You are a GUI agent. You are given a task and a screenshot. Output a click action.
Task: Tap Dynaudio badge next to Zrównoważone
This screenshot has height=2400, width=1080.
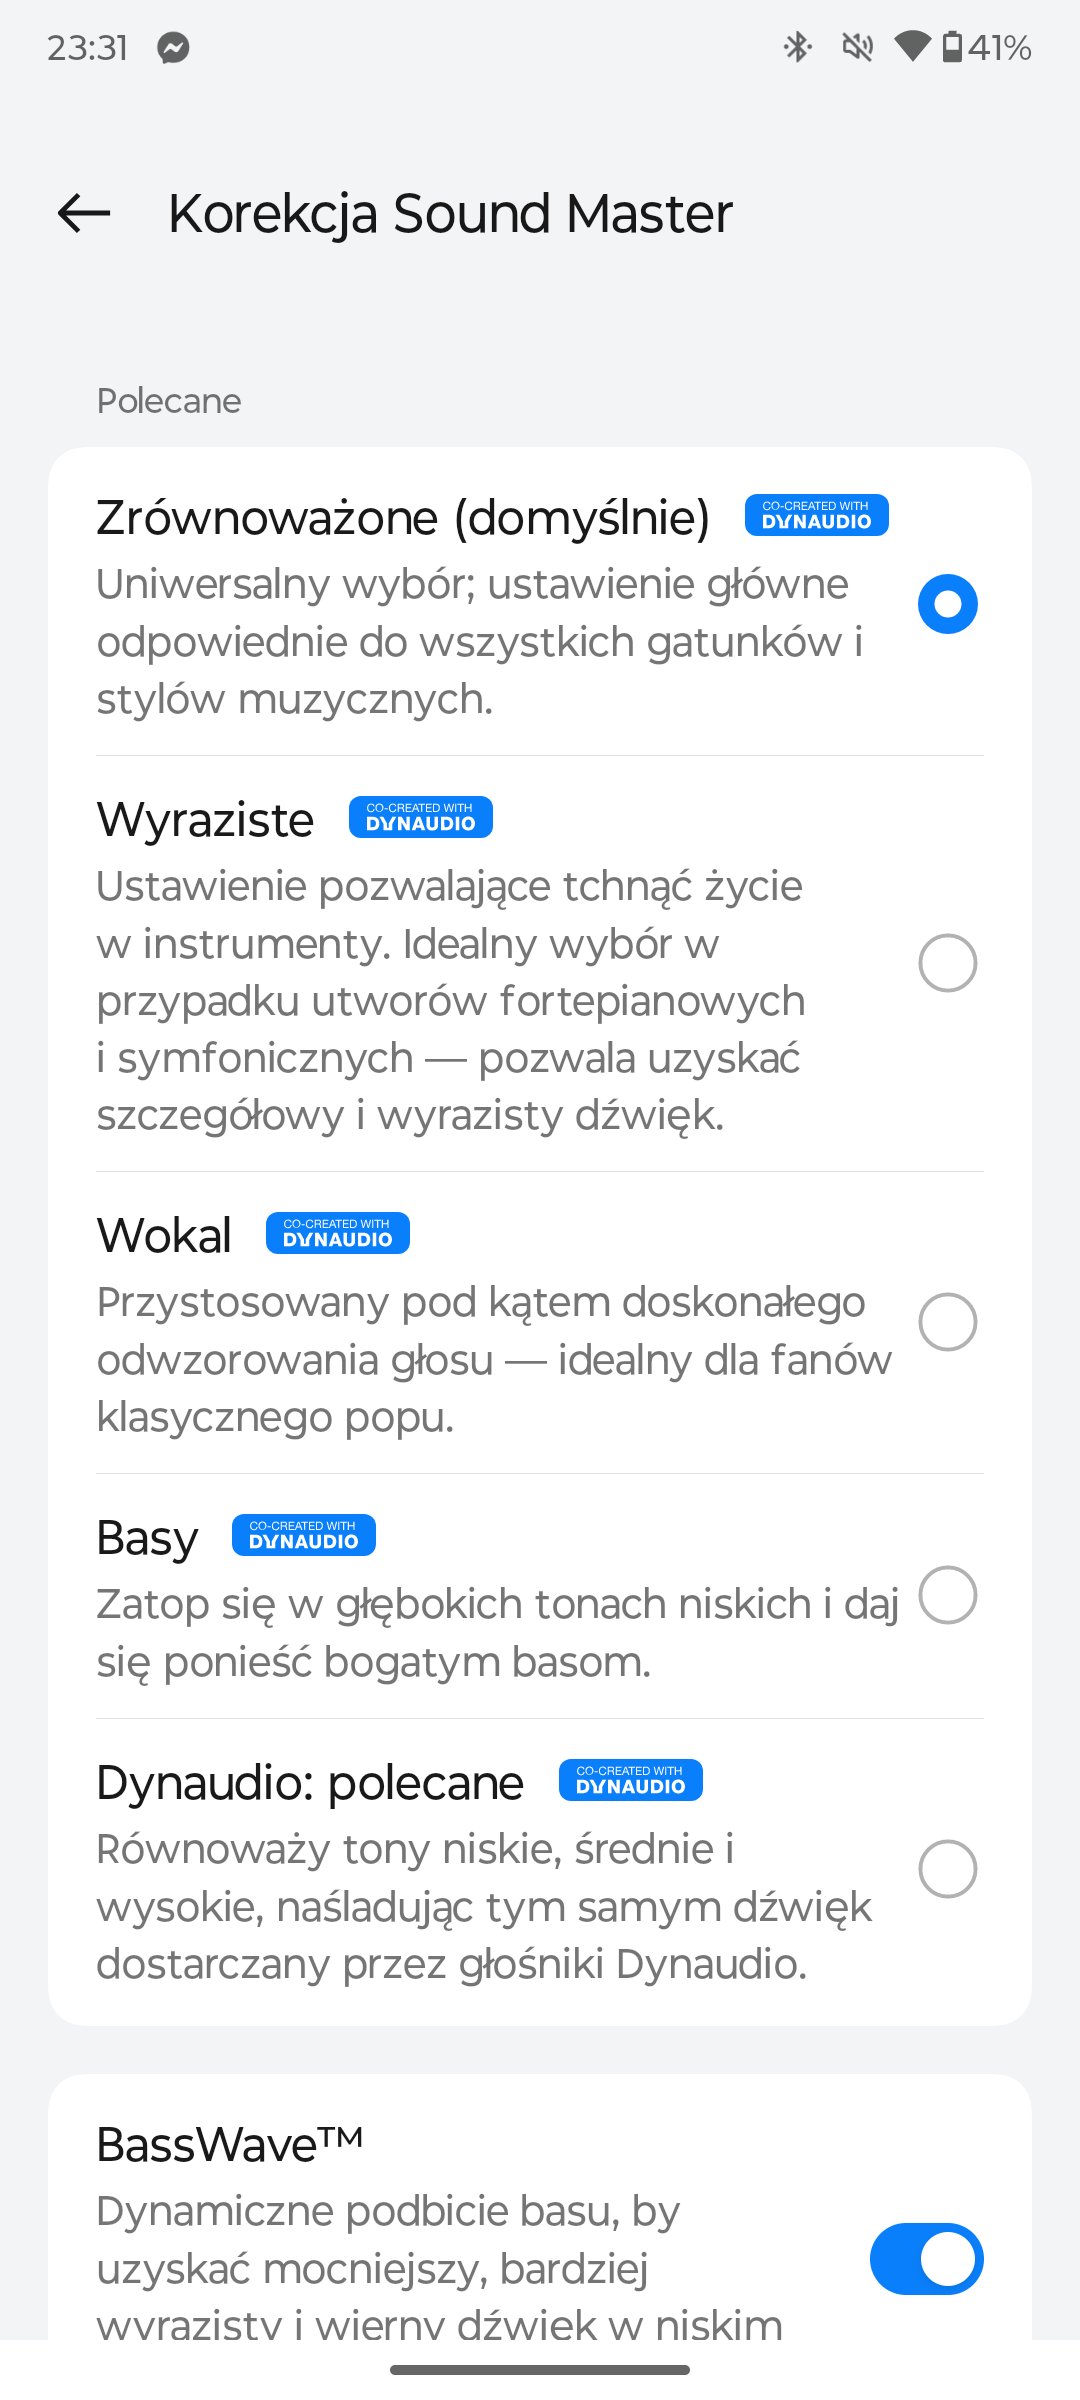(817, 515)
